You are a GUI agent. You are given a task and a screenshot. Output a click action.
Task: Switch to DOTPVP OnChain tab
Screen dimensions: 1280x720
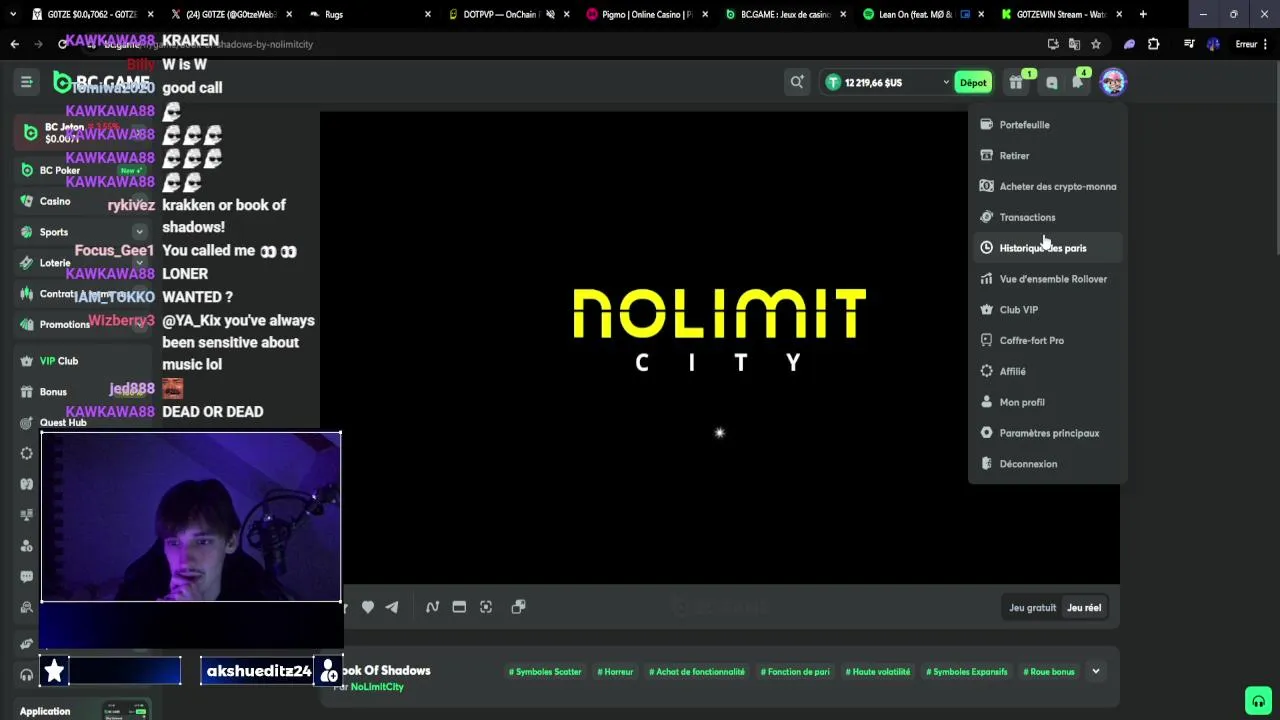pyautogui.click(x=508, y=14)
